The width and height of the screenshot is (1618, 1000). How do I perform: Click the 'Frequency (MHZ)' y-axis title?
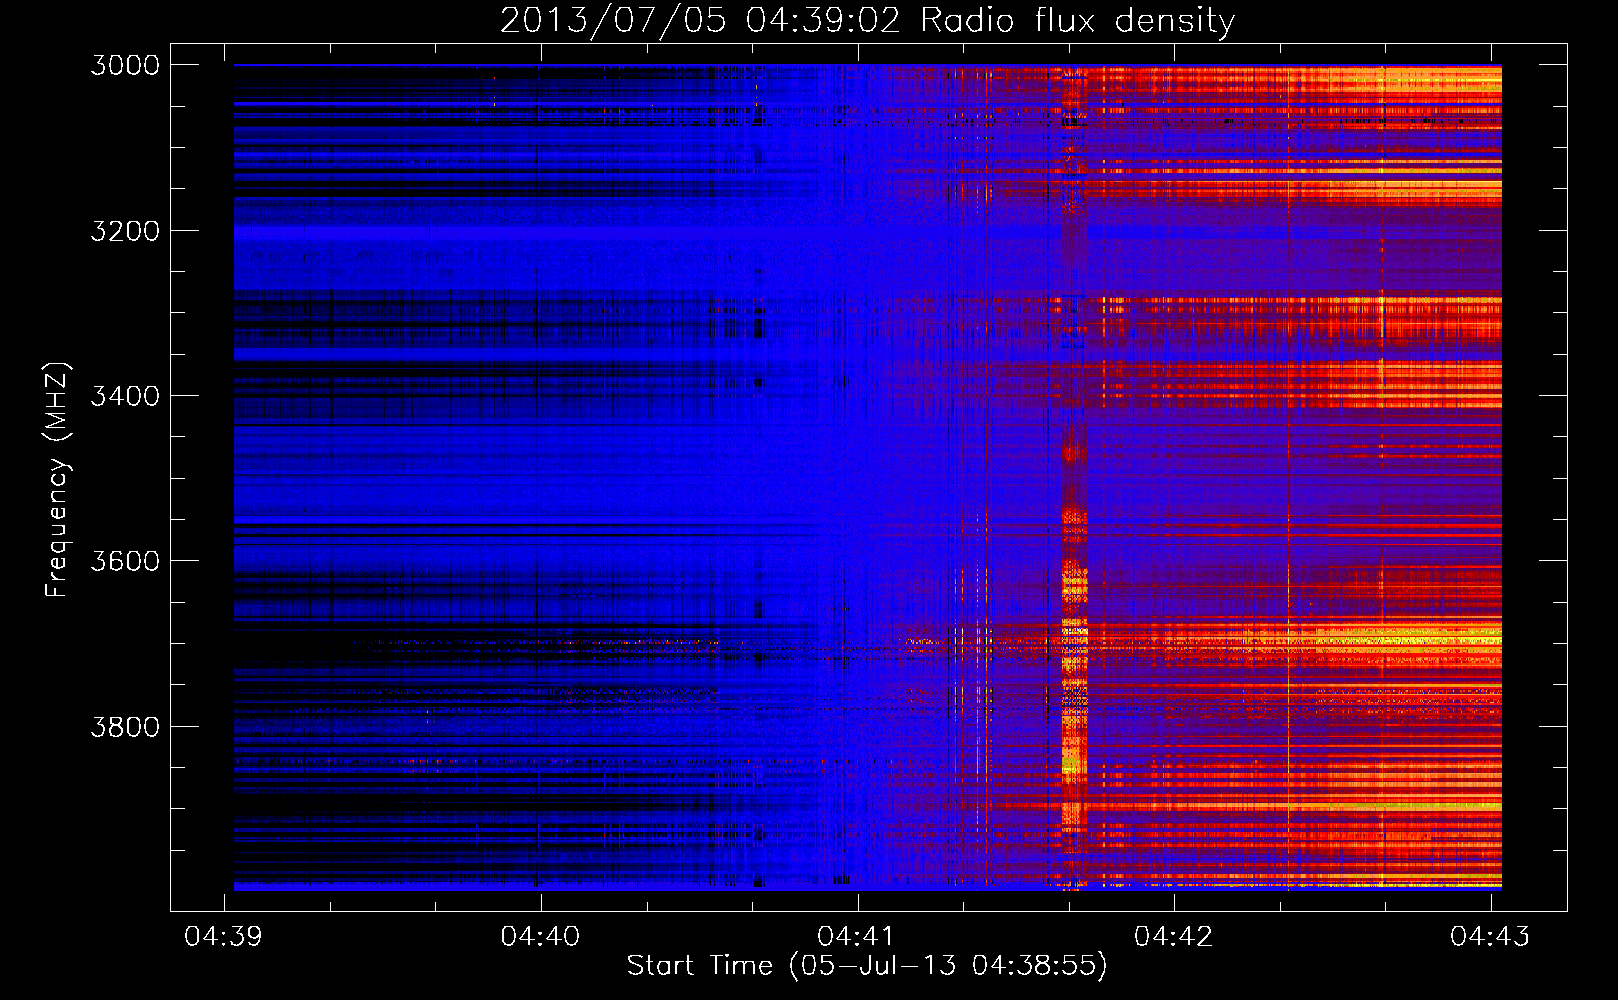point(57,480)
